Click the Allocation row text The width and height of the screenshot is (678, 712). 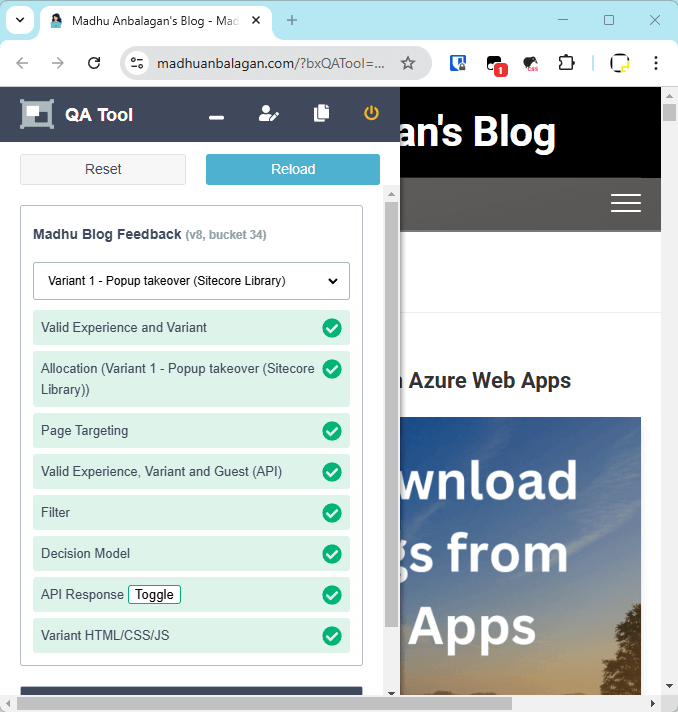(x=178, y=379)
